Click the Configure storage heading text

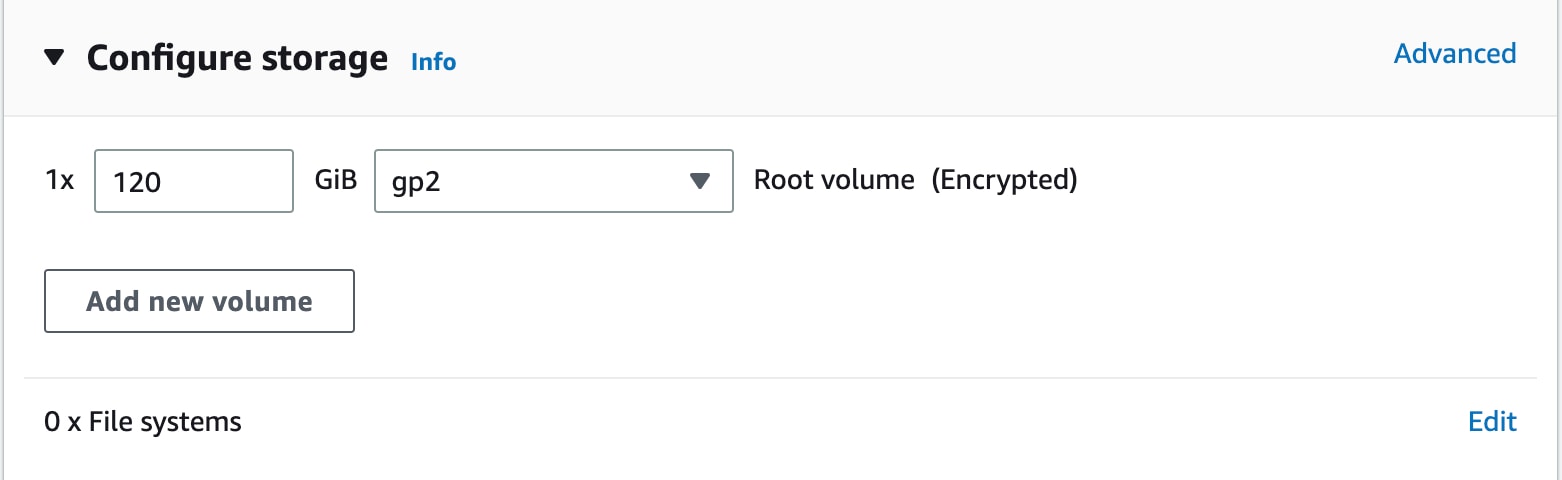coord(237,58)
